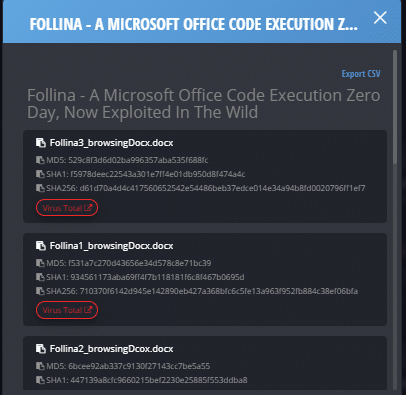The width and height of the screenshot is (406, 395).
Task: Click file icon beside Follina2_browsingDcox.docx
Action: tap(41, 349)
